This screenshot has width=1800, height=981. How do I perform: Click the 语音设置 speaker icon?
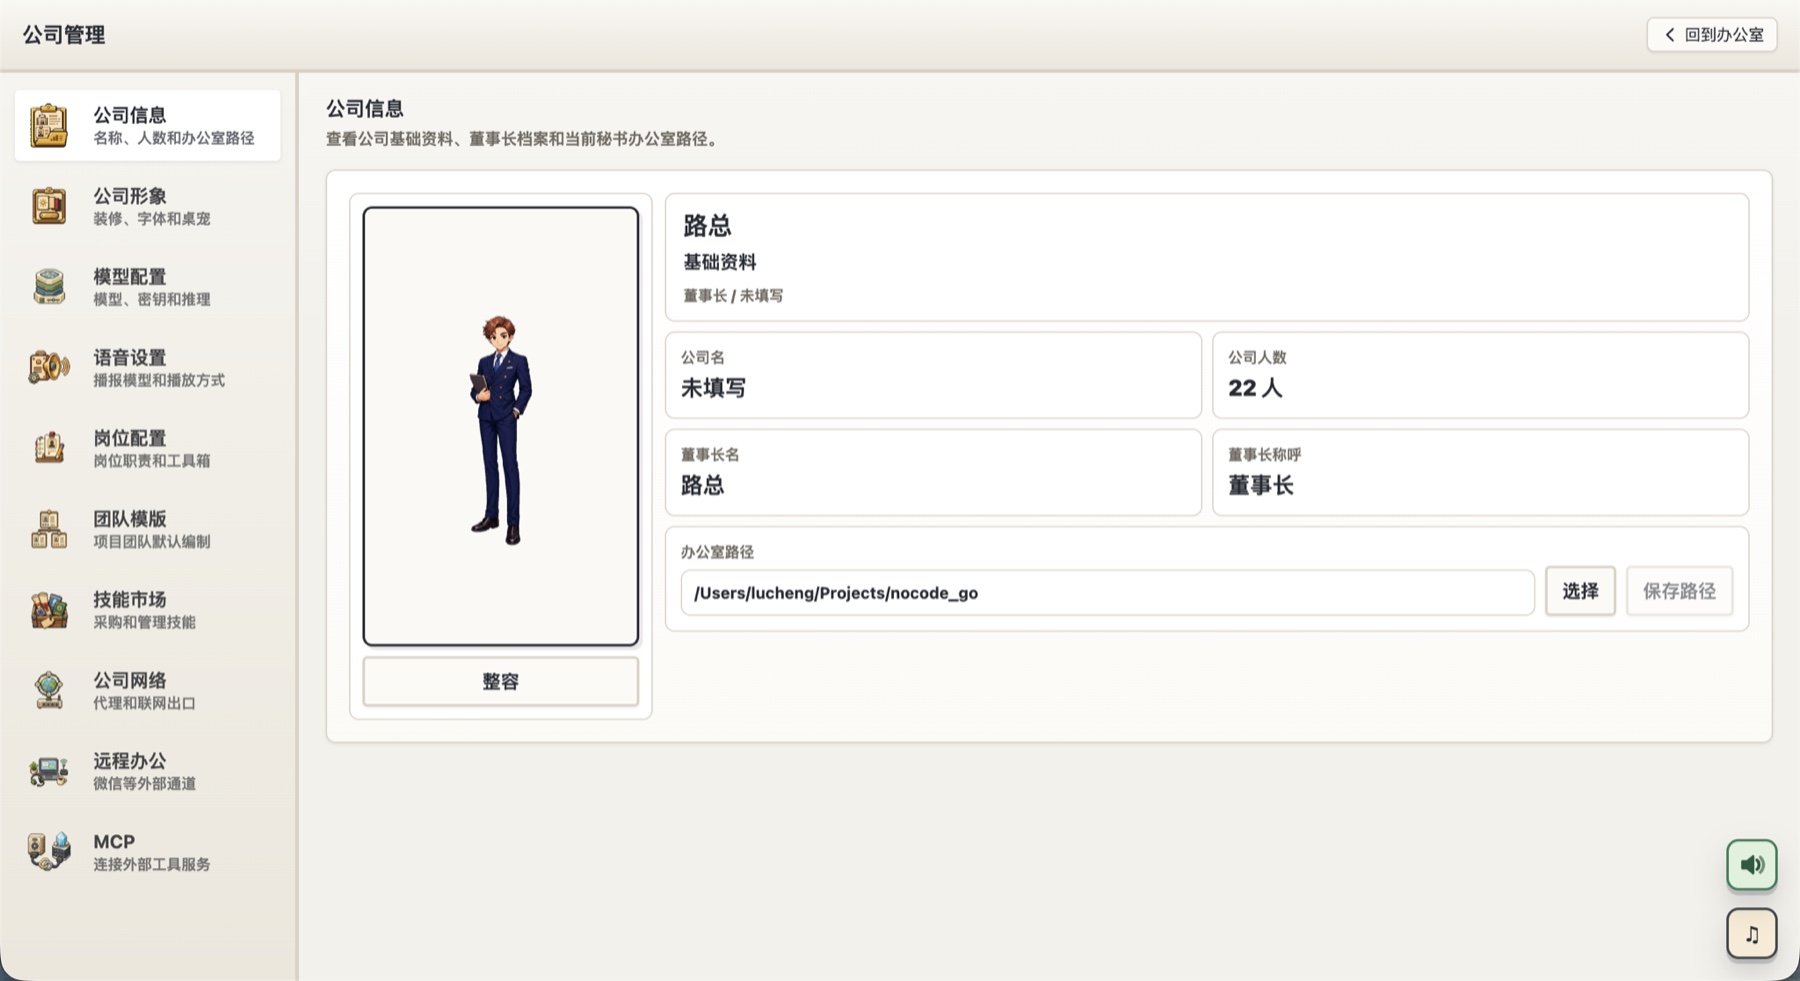click(x=48, y=368)
